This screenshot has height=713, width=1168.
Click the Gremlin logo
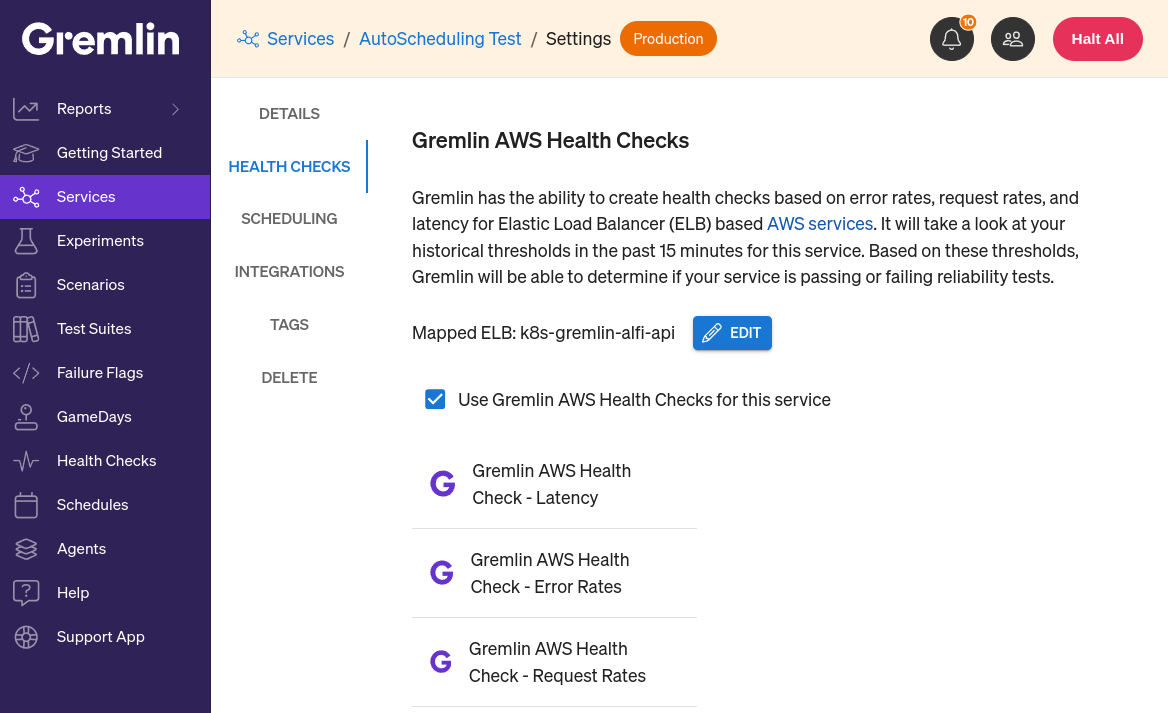(x=101, y=39)
